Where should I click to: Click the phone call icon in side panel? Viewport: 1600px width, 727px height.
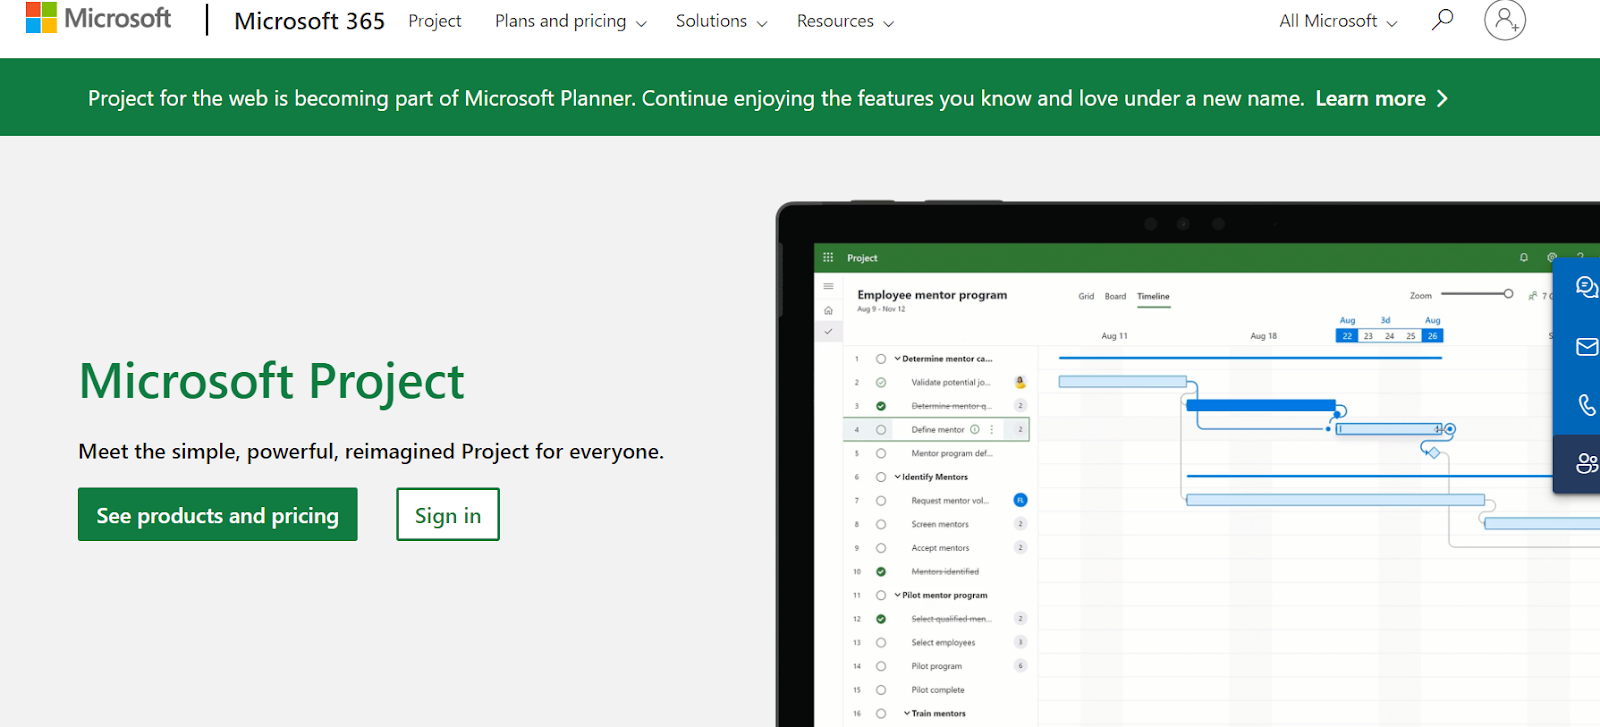(x=1587, y=405)
